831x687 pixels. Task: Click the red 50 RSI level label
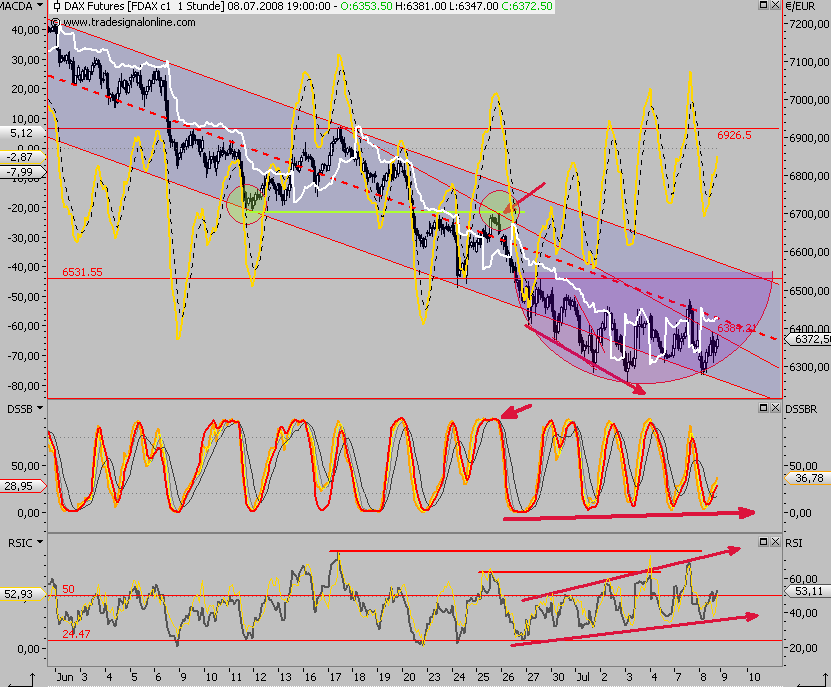(68, 589)
